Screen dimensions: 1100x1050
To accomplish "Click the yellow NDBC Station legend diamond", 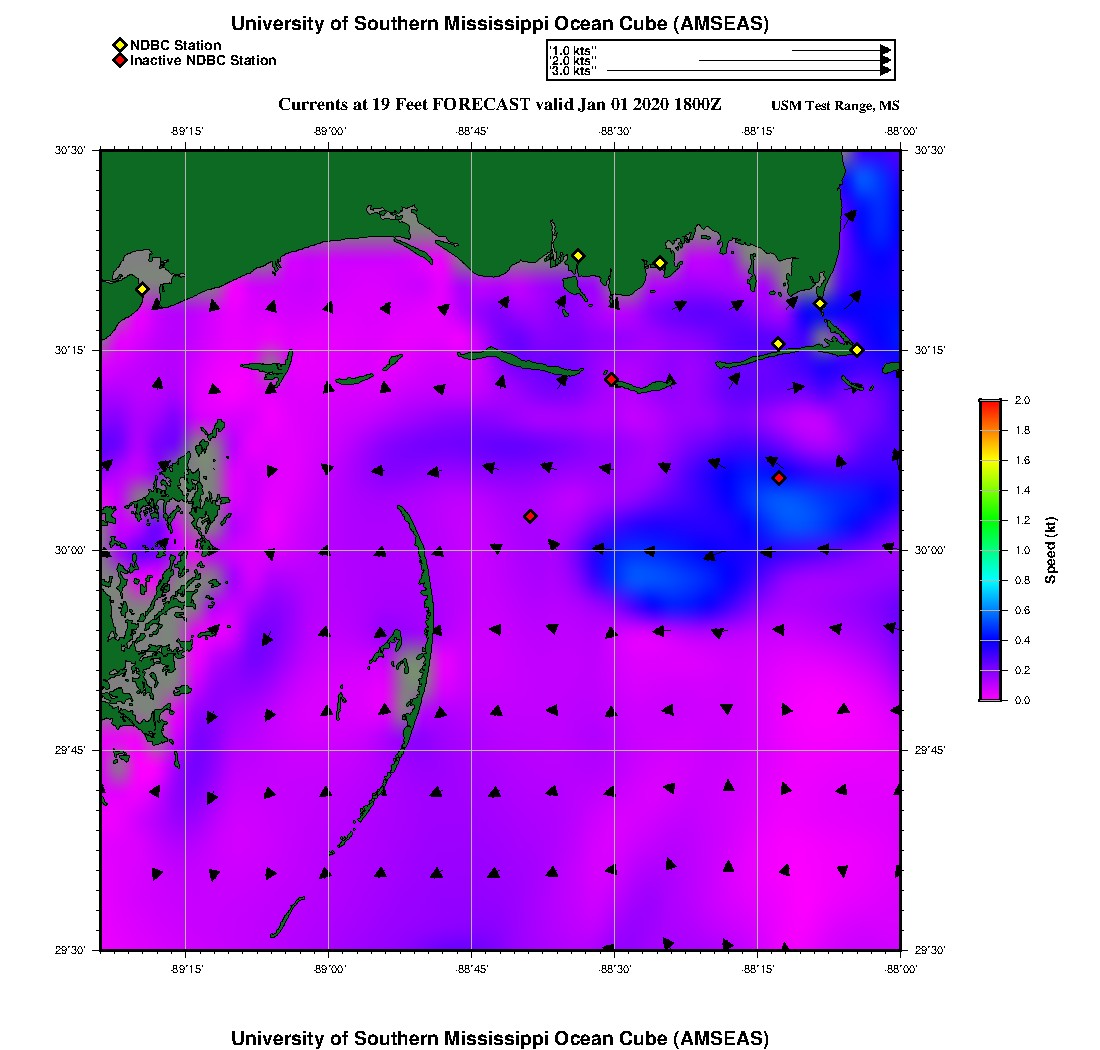I will (119, 45).
